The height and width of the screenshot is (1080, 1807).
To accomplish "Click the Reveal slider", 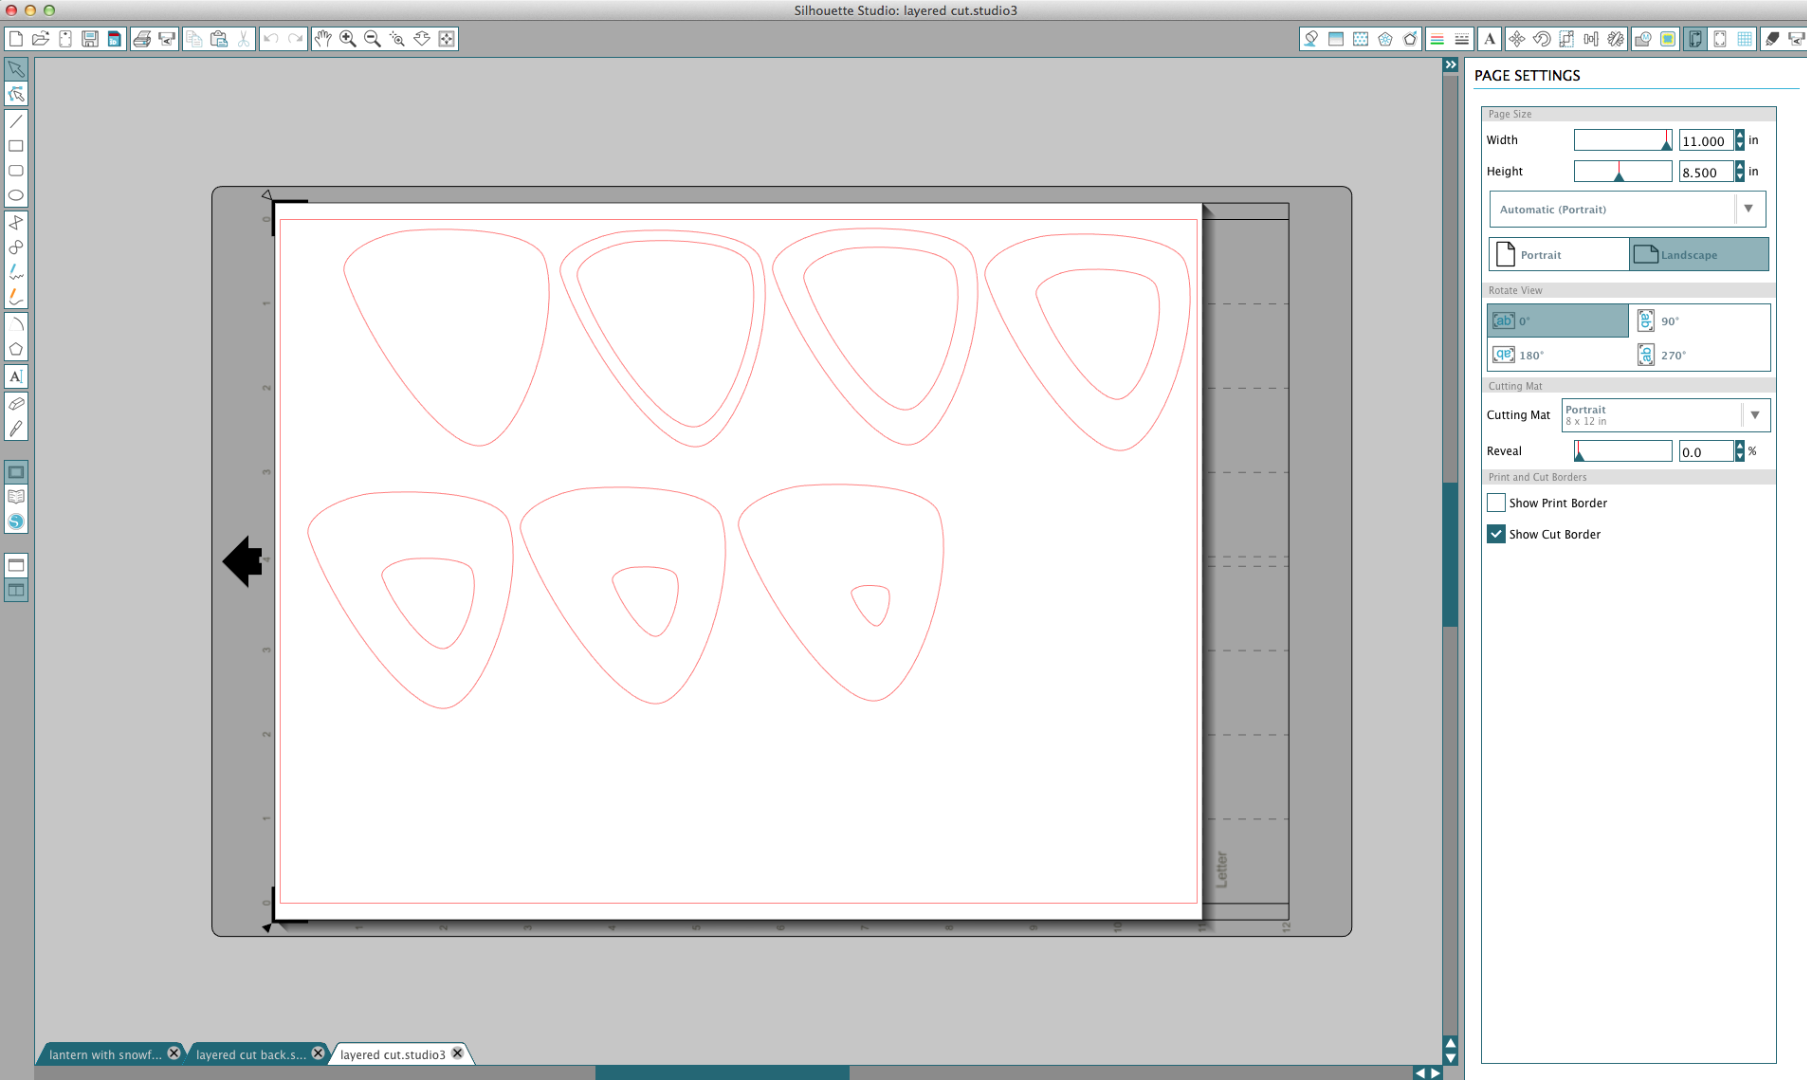I will 1623,452.
